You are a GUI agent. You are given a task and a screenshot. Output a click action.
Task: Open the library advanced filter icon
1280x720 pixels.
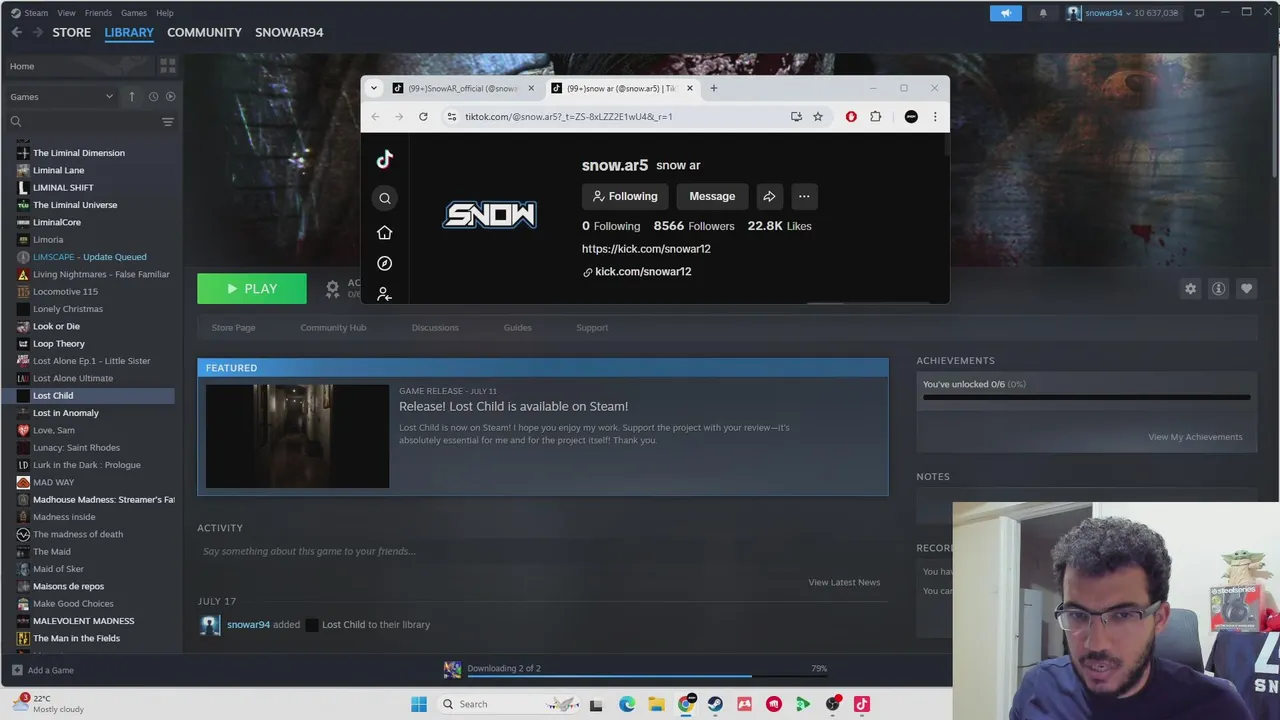(167, 122)
